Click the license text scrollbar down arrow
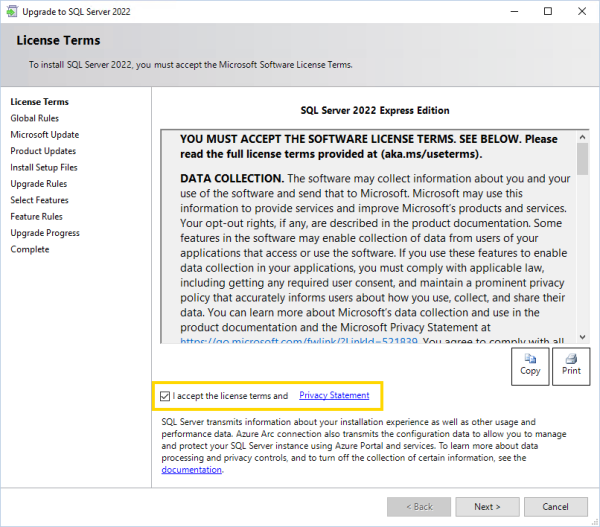This screenshot has width=600, height=527. (x=582, y=339)
